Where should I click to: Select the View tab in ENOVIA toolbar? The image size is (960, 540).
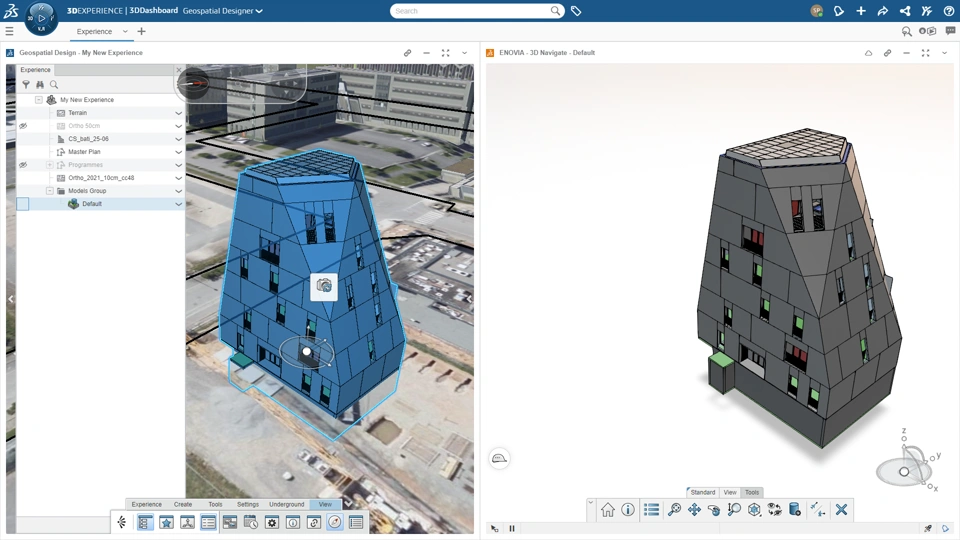pos(730,492)
